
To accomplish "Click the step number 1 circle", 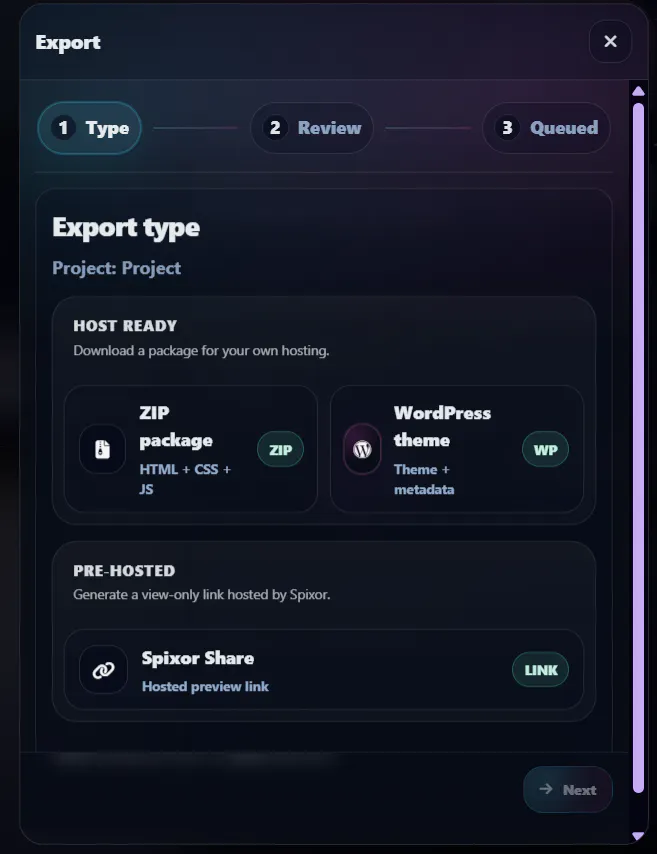I will point(63,128).
